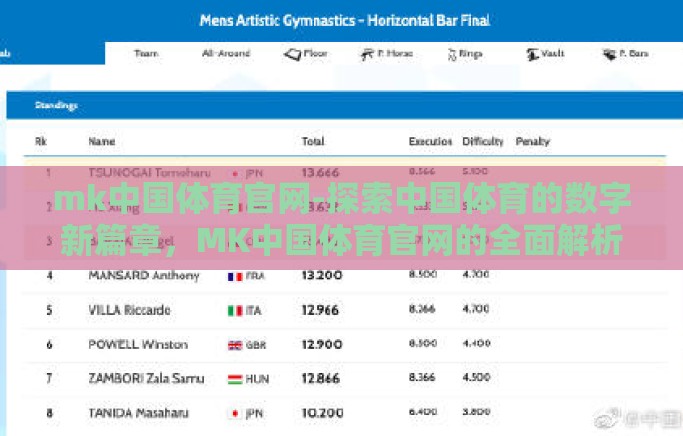The width and height of the screenshot is (683, 436).
Task: Click rank number 7
Action: pyautogui.click(x=49, y=379)
